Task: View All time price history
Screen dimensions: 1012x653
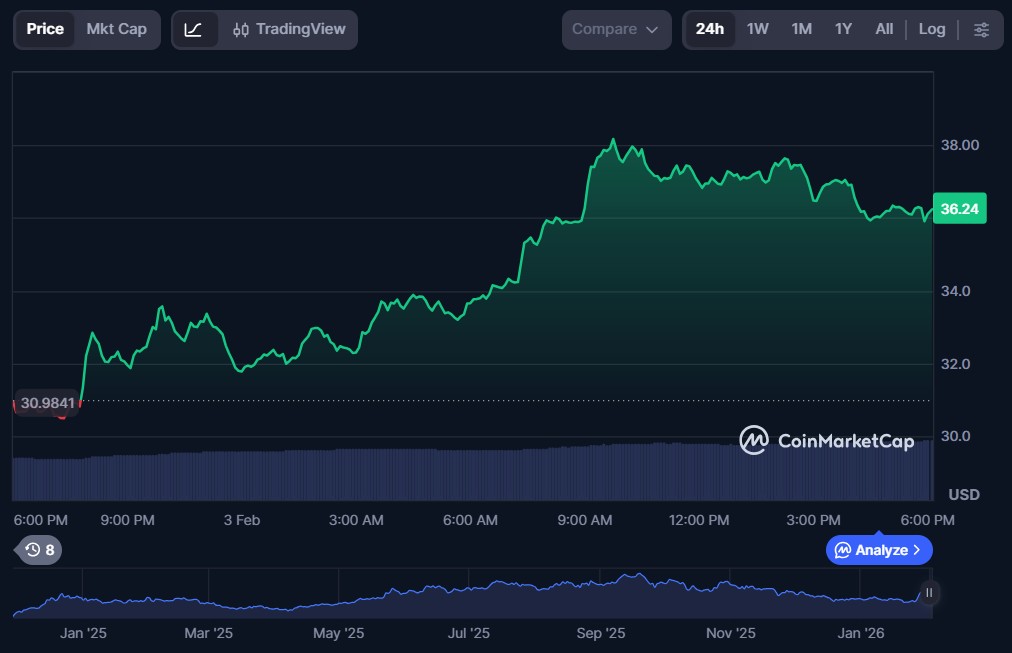Action: click(884, 29)
